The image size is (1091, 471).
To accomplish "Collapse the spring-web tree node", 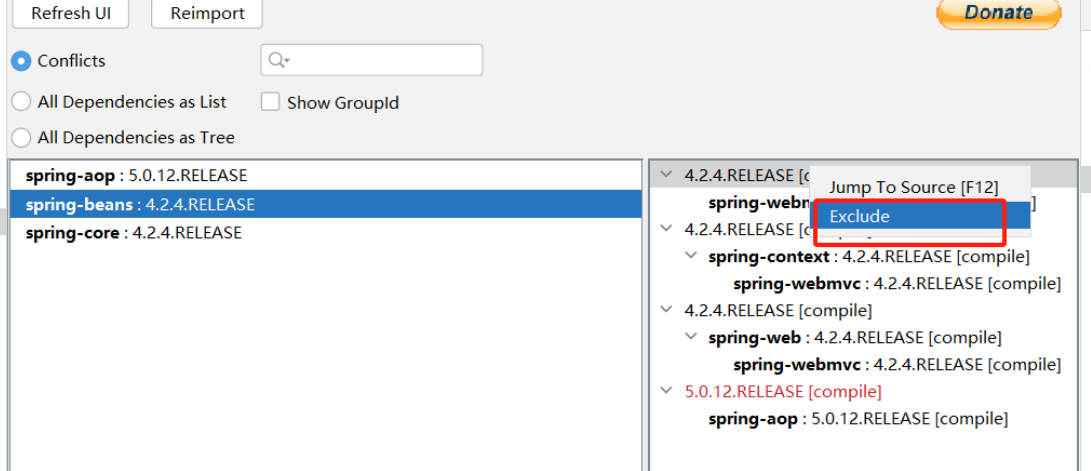I will click(691, 338).
